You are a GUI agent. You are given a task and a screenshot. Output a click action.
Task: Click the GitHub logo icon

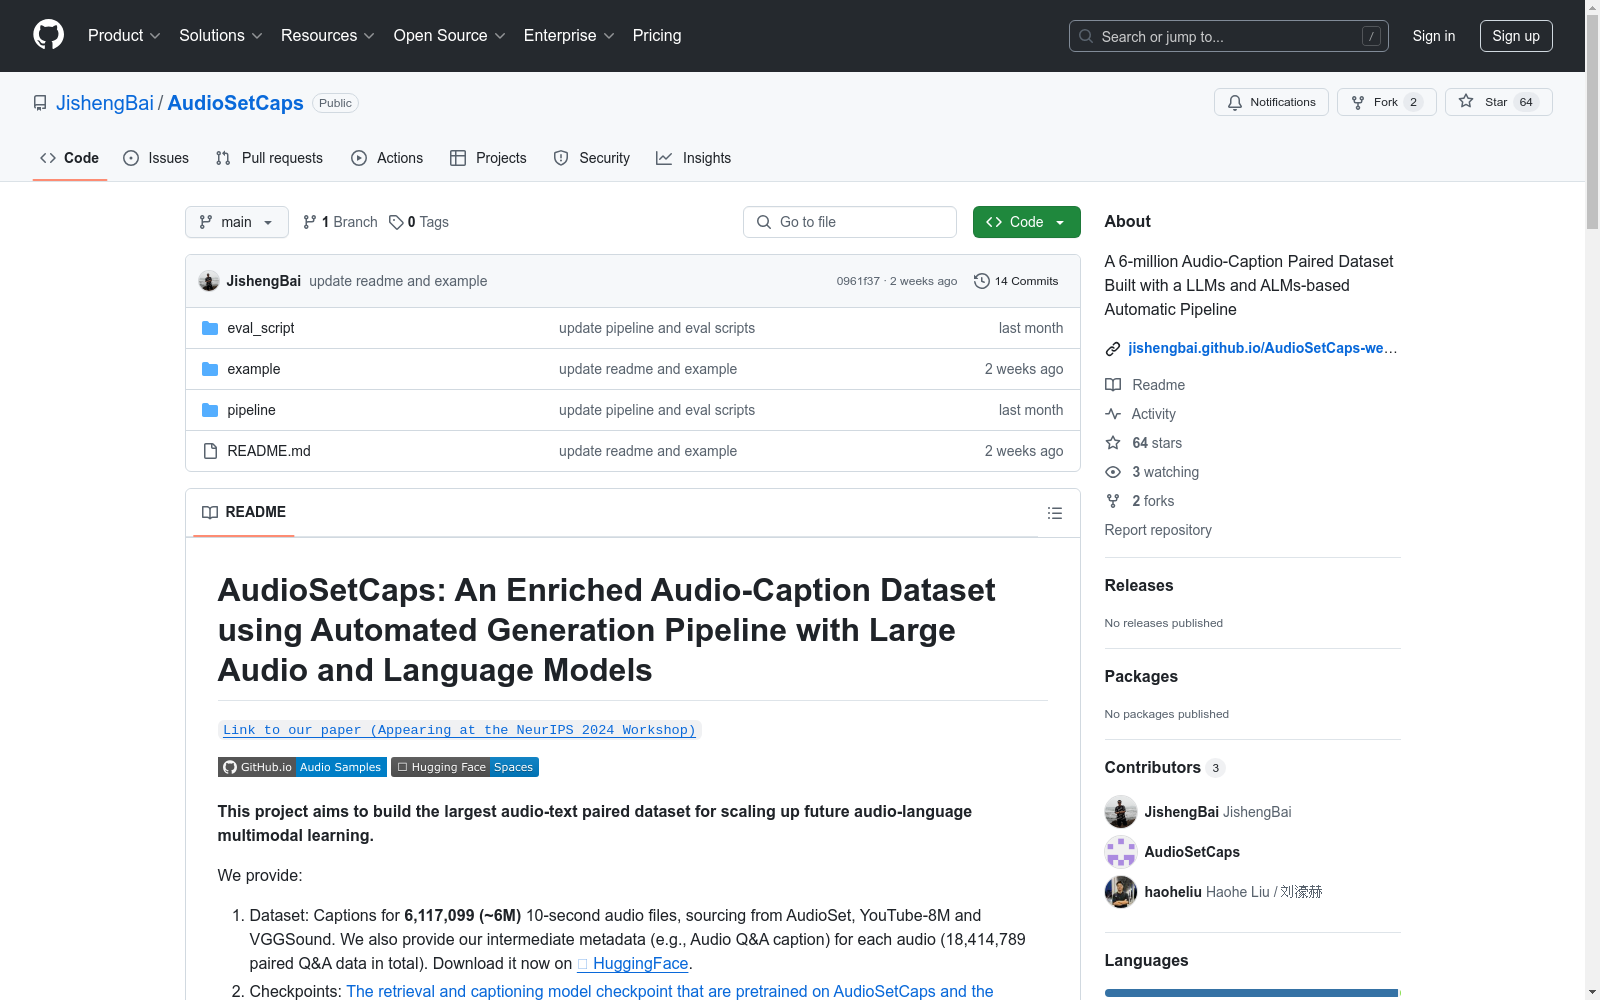point(48,35)
